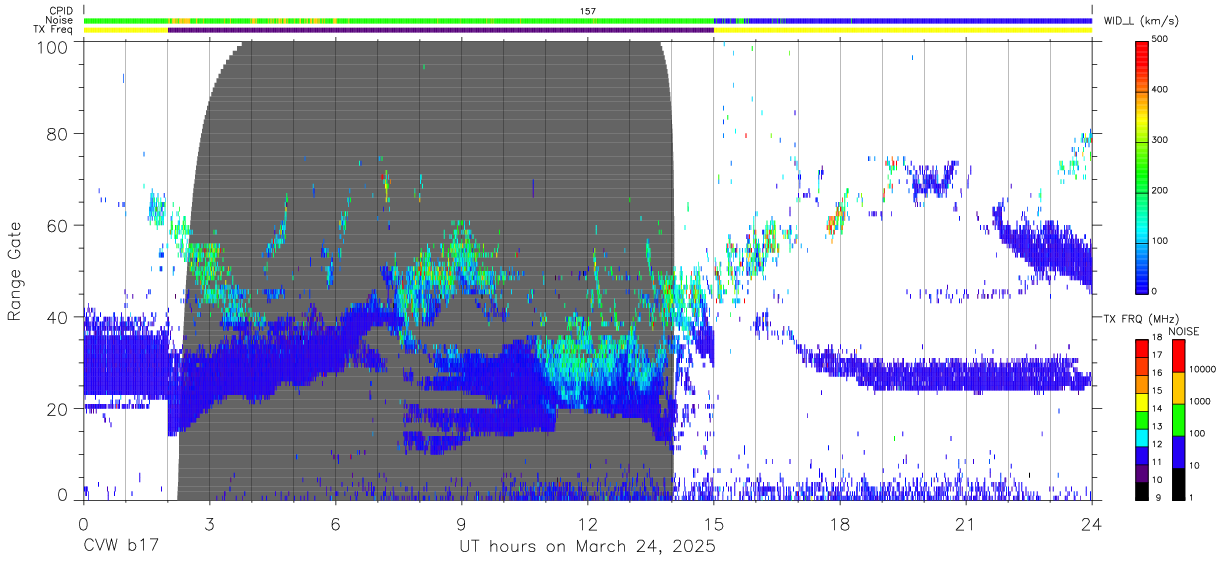Click the 20 tick on Range Gate axis
Viewport: 1228px width, 567px height.
[57, 408]
